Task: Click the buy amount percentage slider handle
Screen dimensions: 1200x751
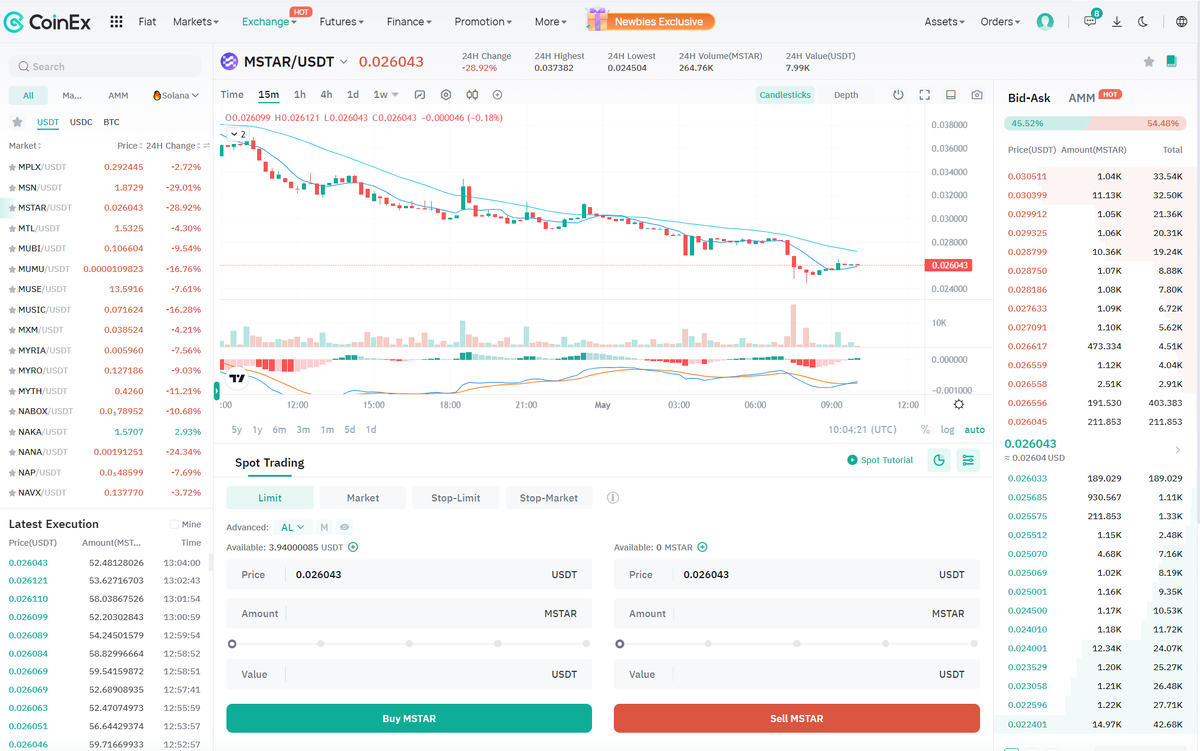Action: tap(232, 644)
